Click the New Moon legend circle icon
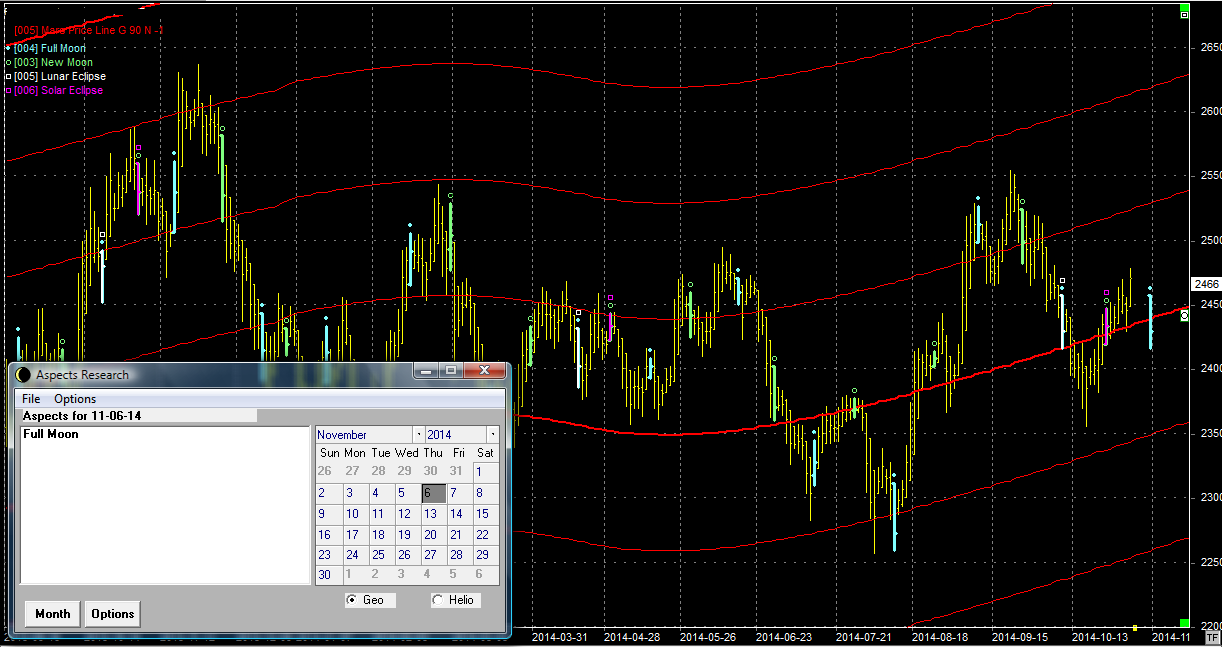The image size is (1222, 647). pos(8,62)
